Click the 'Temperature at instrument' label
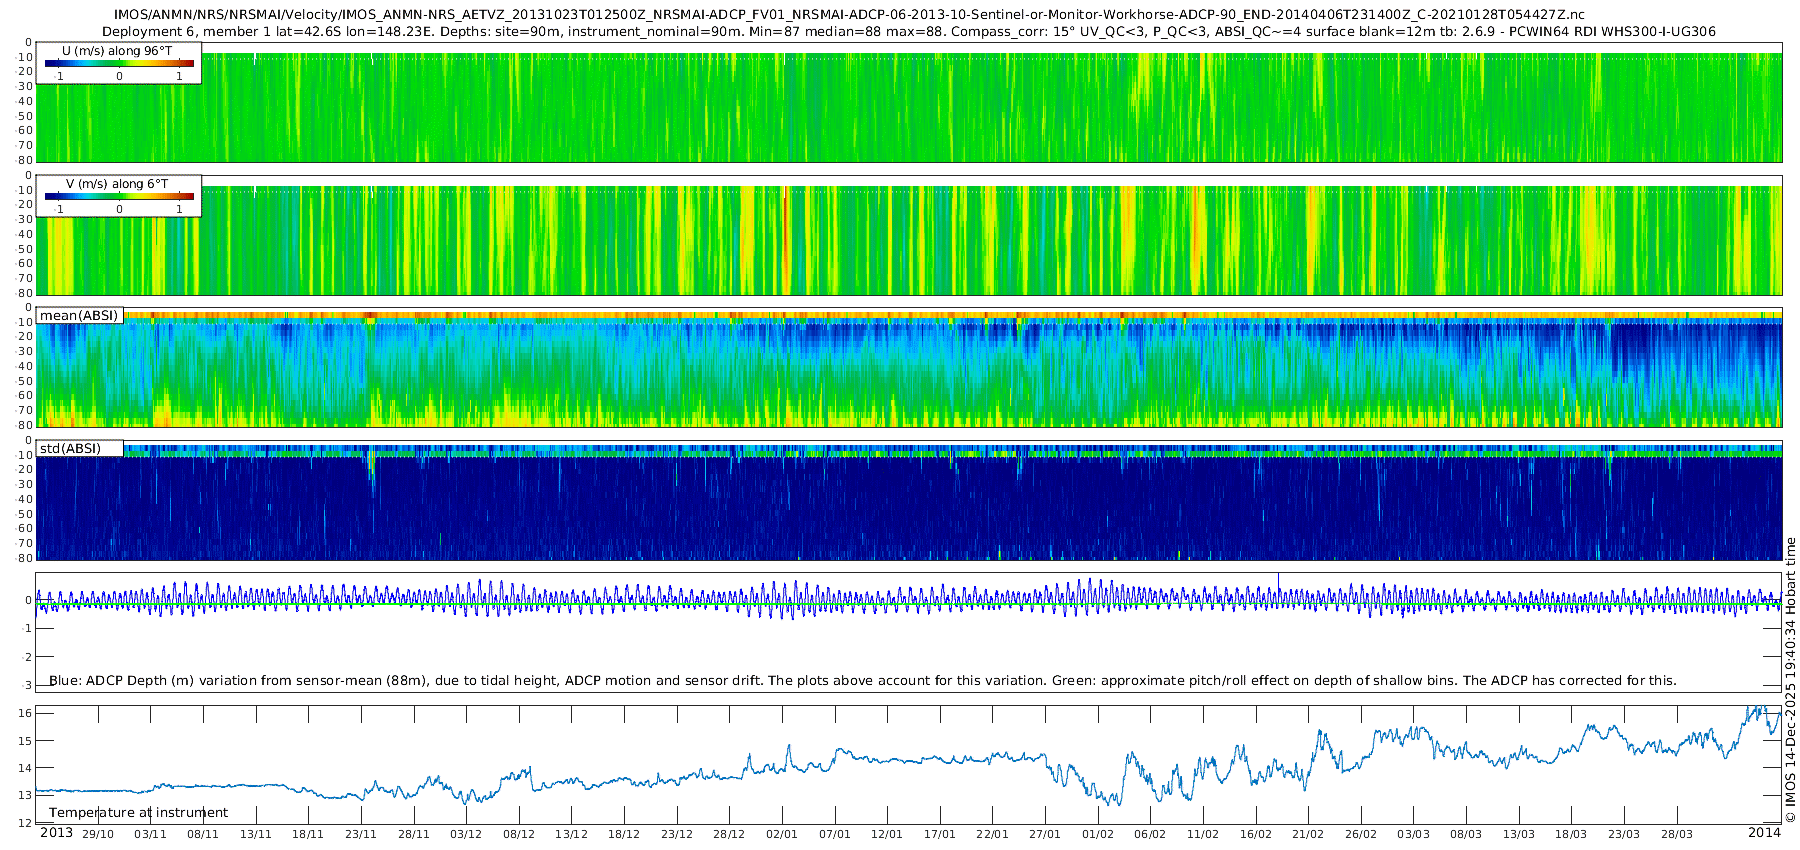The width and height of the screenshot is (1800, 850). point(138,813)
